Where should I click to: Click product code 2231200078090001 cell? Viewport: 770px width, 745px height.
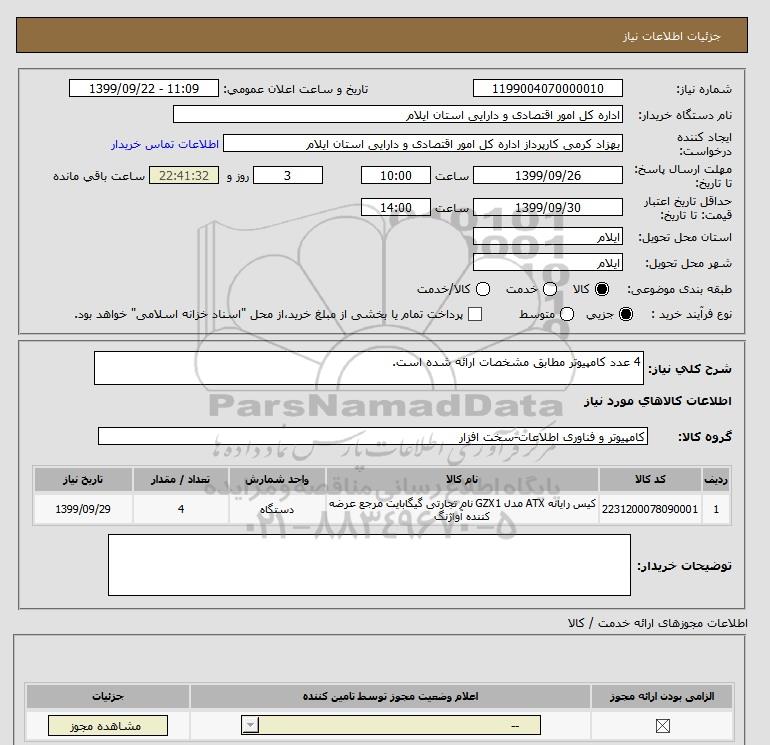click(x=650, y=509)
